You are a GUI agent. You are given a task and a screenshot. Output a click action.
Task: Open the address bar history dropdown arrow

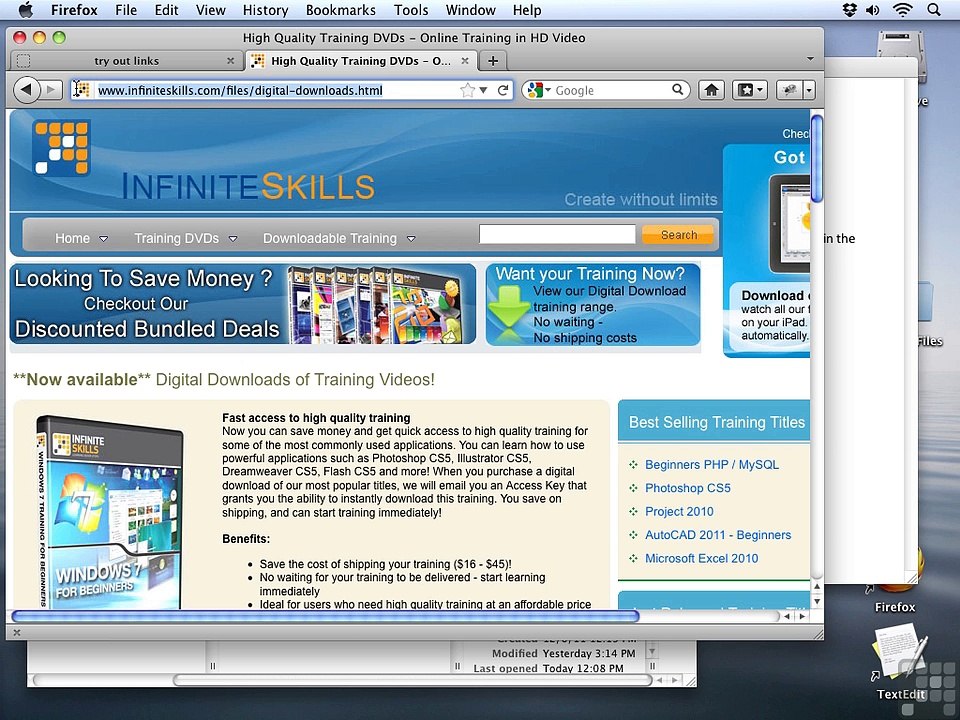tap(484, 90)
